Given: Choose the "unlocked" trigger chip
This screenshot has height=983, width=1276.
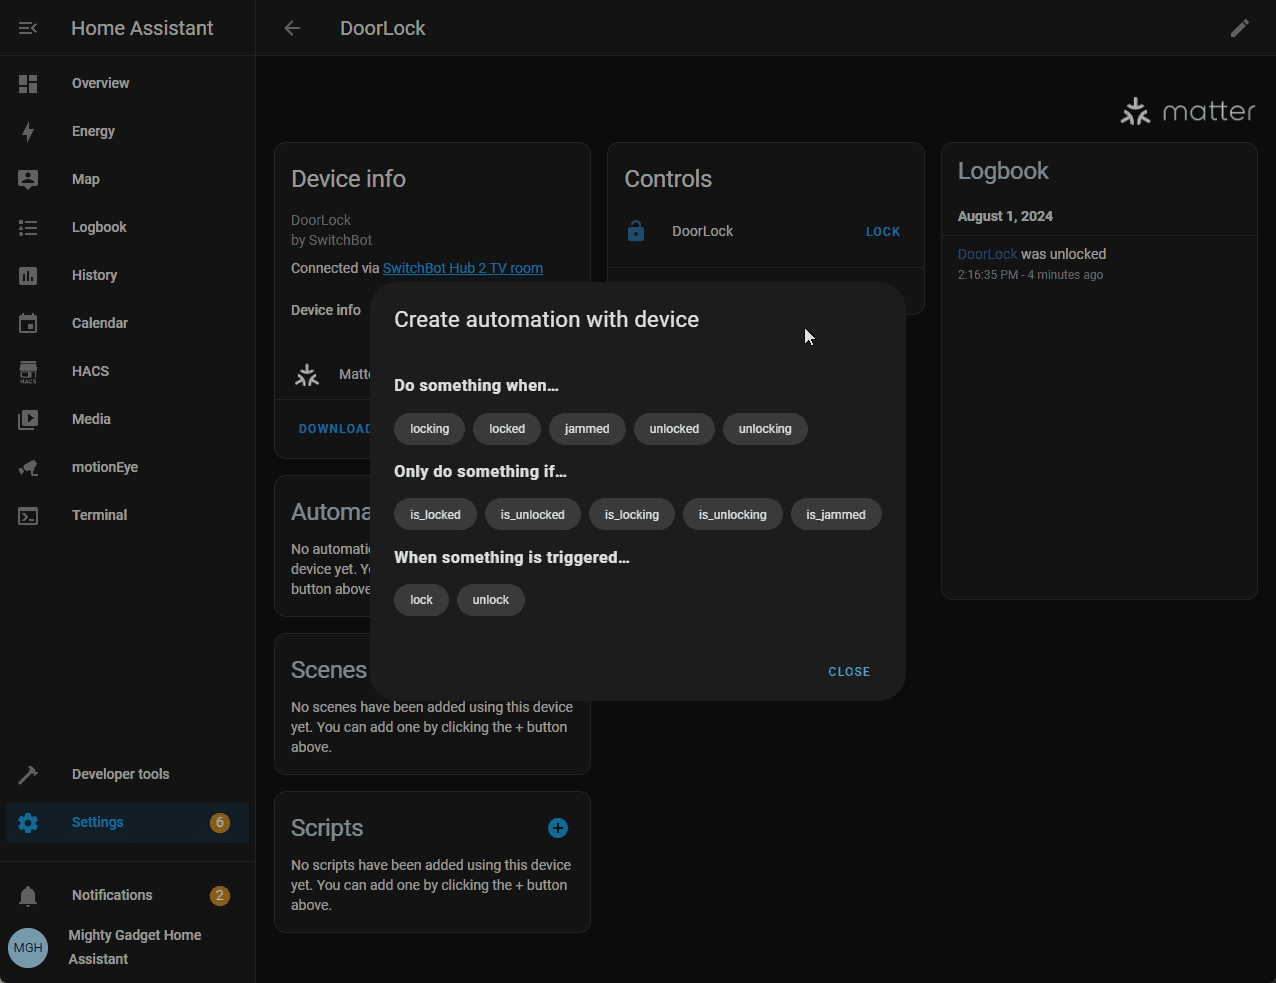Looking at the screenshot, I should (674, 429).
